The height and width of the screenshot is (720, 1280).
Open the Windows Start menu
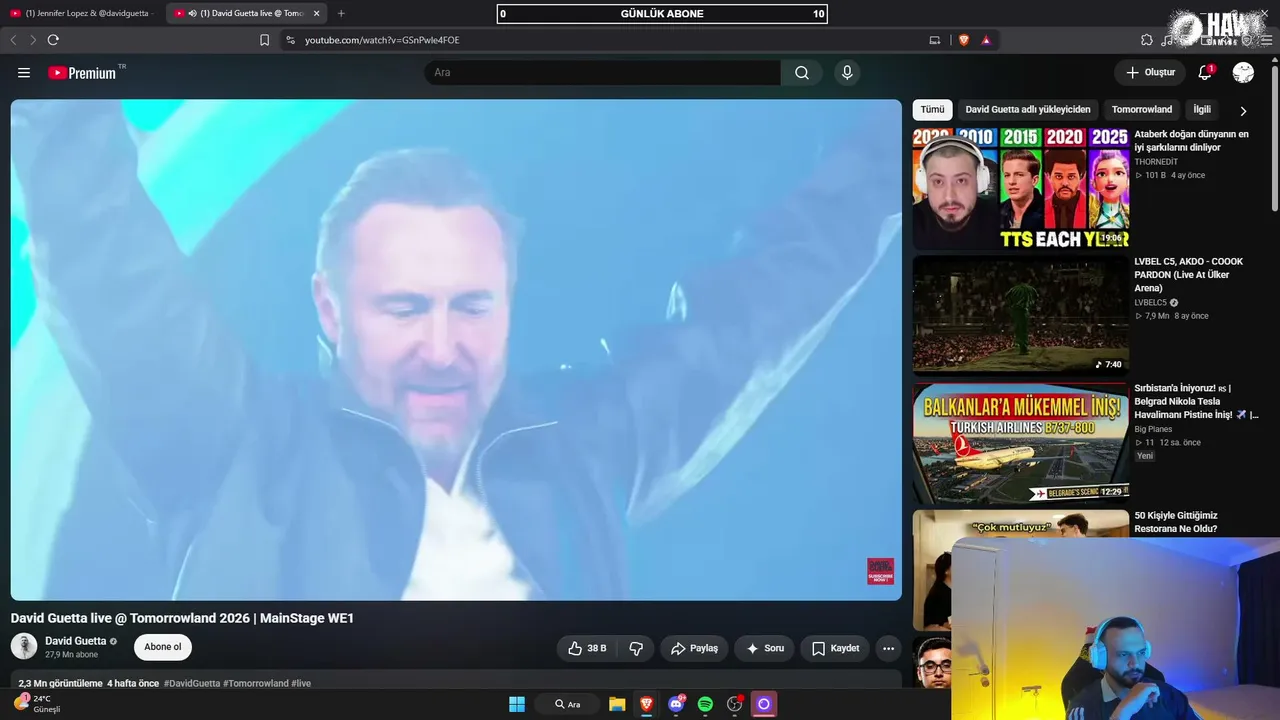pyautogui.click(x=517, y=704)
